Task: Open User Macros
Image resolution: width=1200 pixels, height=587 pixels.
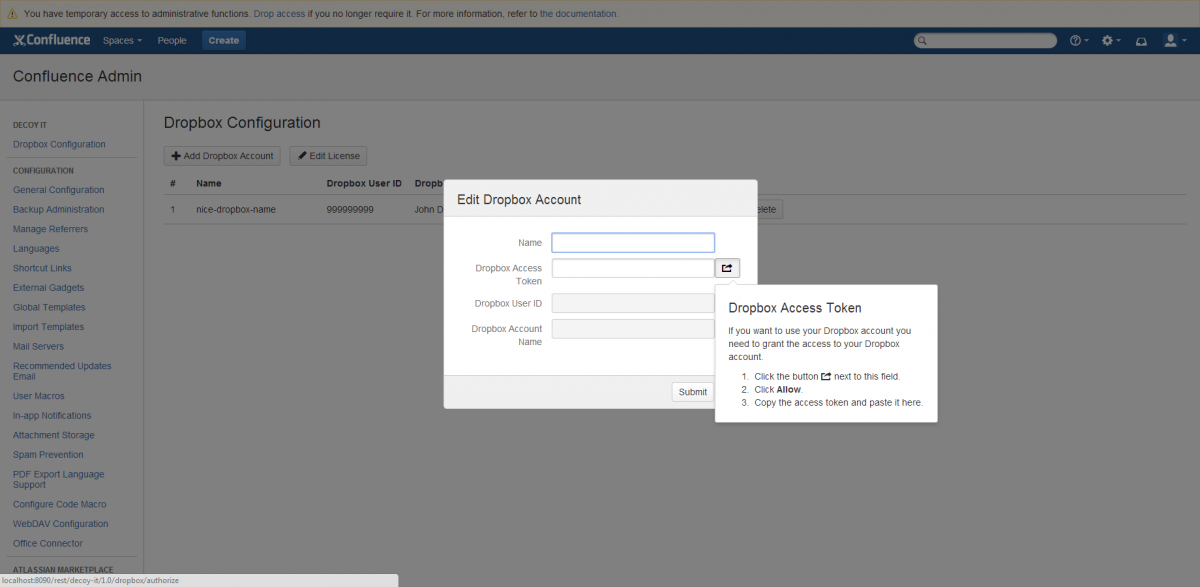Action: 39,396
